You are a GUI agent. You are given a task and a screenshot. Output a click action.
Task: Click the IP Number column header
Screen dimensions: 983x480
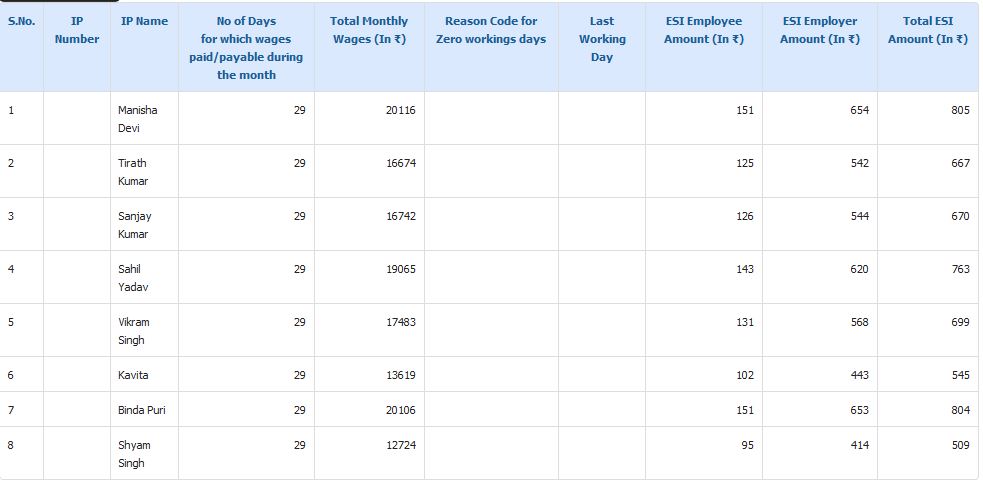pos(76,30)
